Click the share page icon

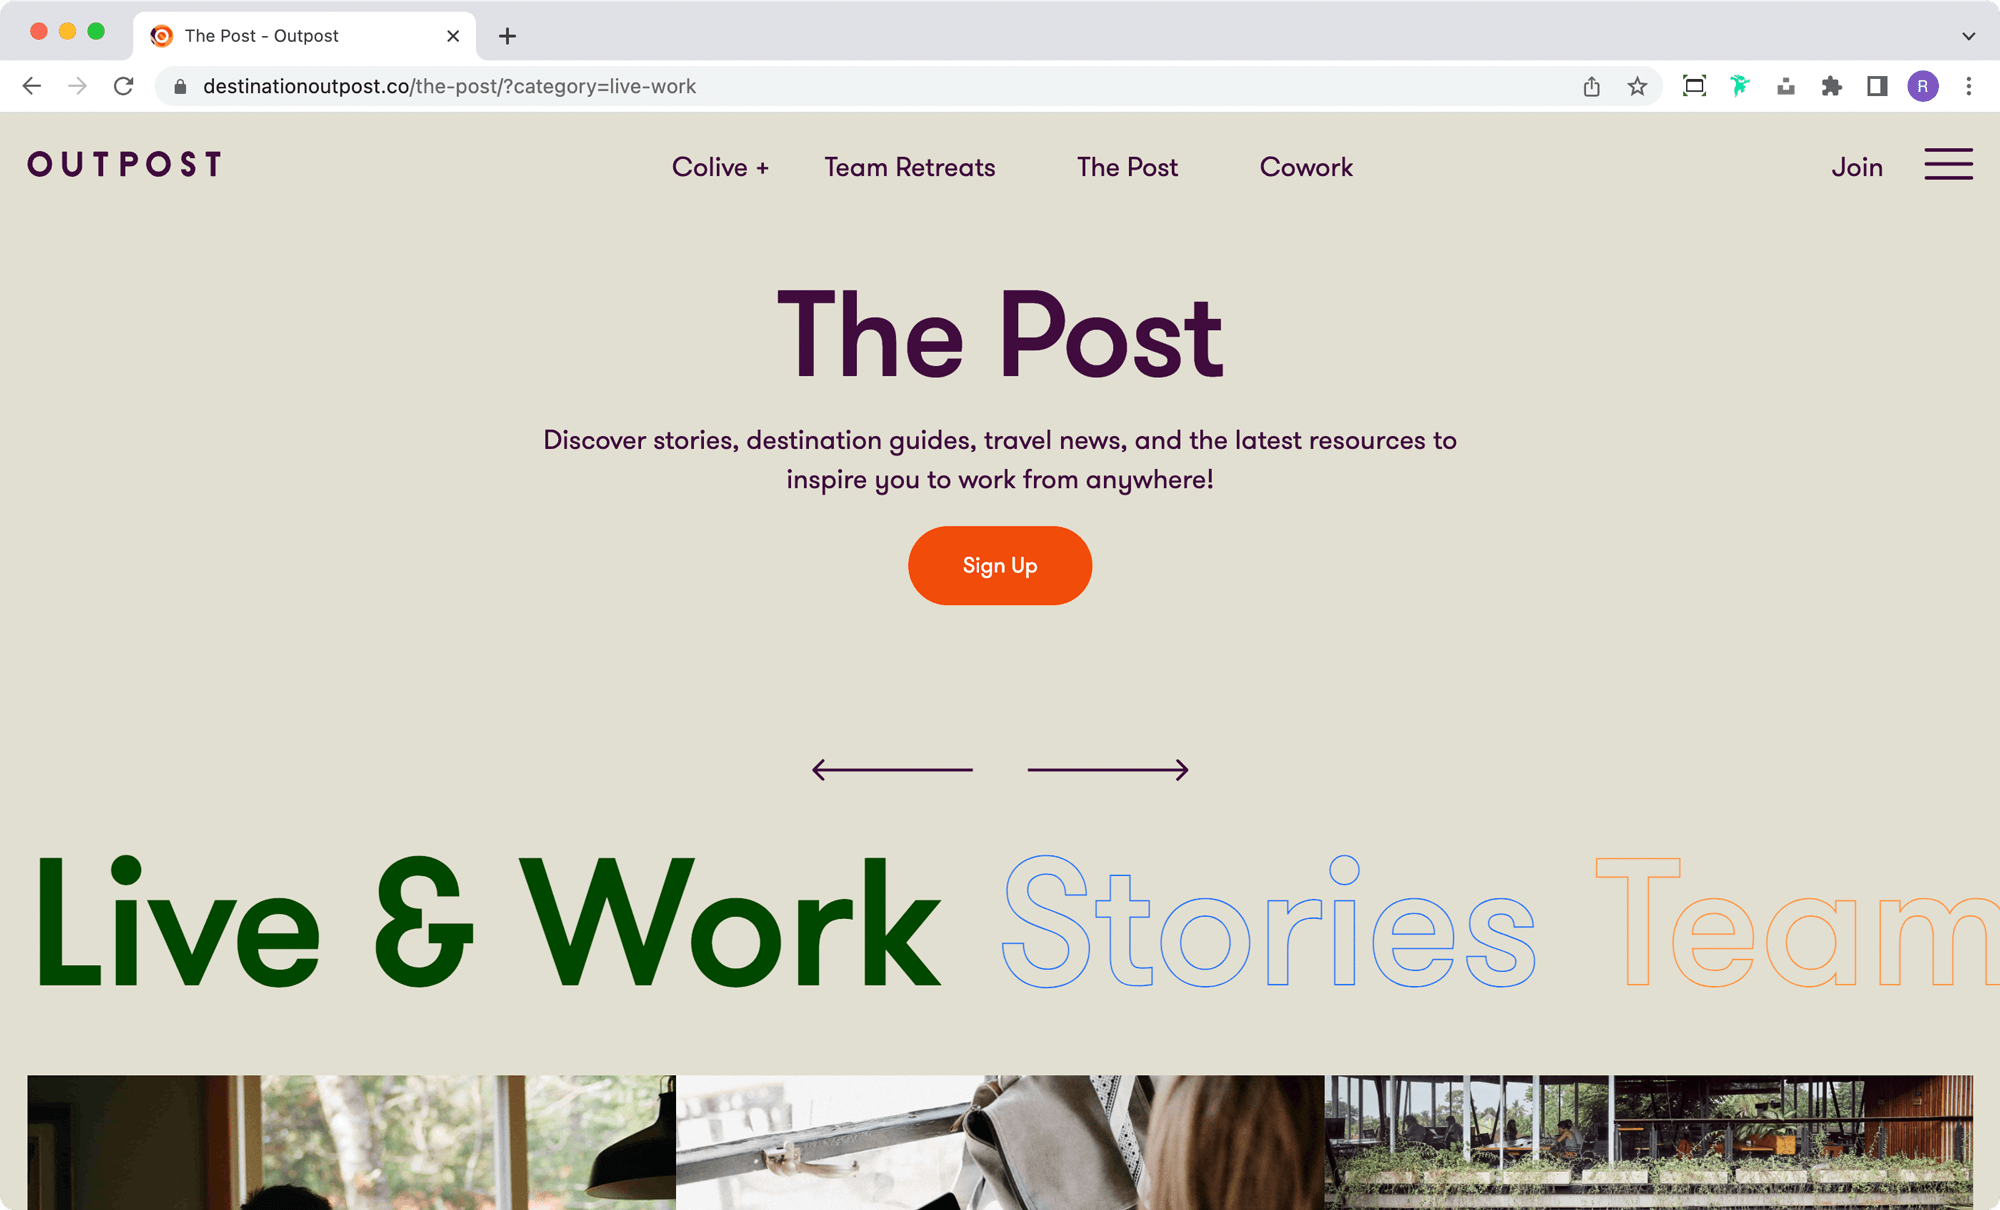(x=1591, y=86)
